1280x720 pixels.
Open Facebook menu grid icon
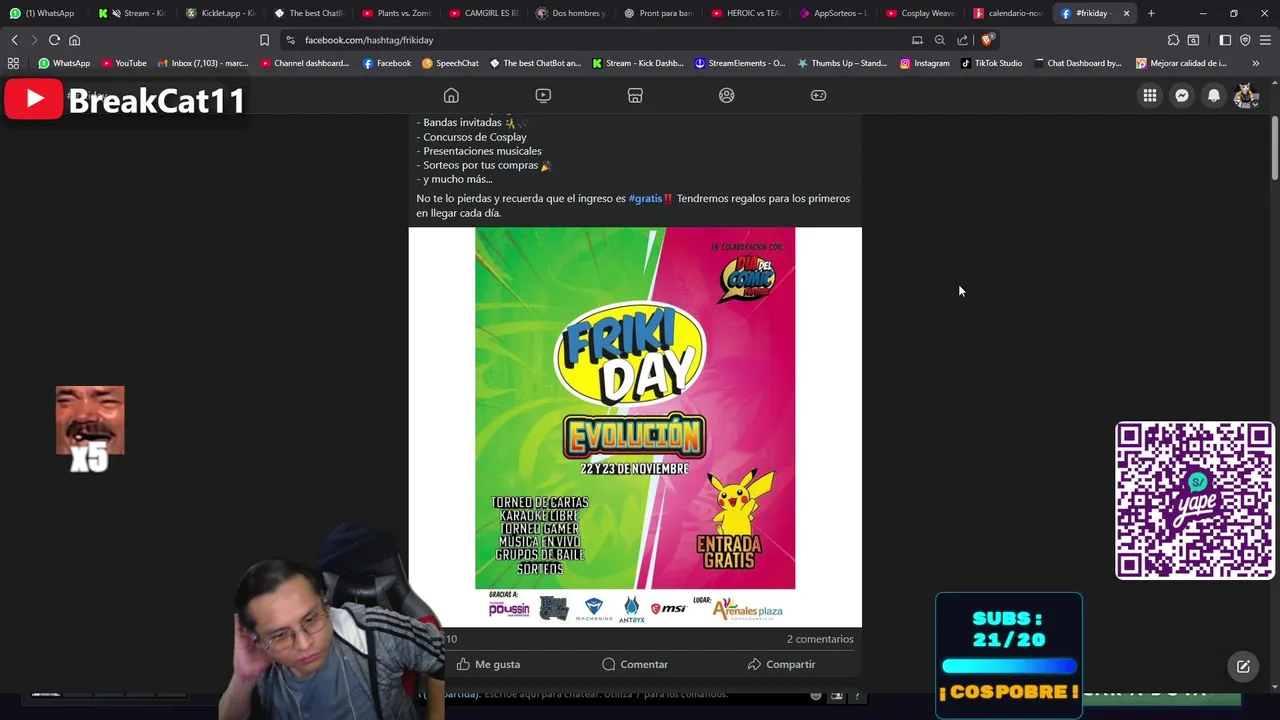click(x=1150, y=95)
